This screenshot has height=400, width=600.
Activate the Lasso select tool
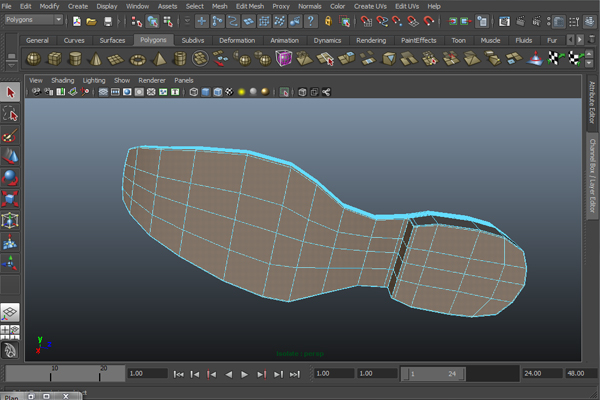click(10, 114)
